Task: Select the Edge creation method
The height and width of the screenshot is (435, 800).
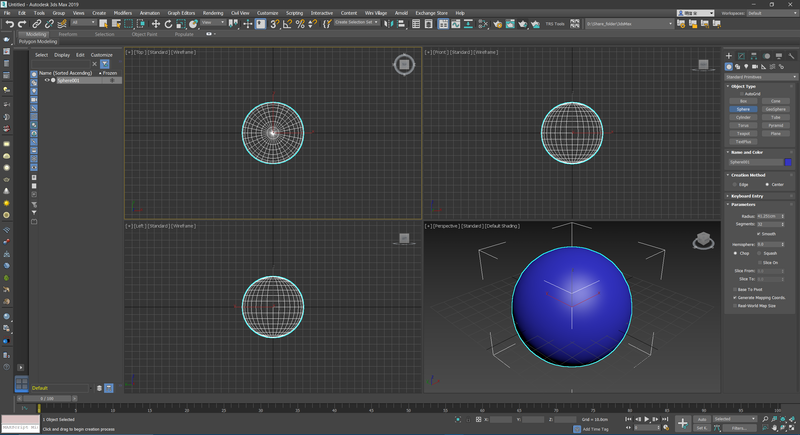Action: (x=733, y=184)
